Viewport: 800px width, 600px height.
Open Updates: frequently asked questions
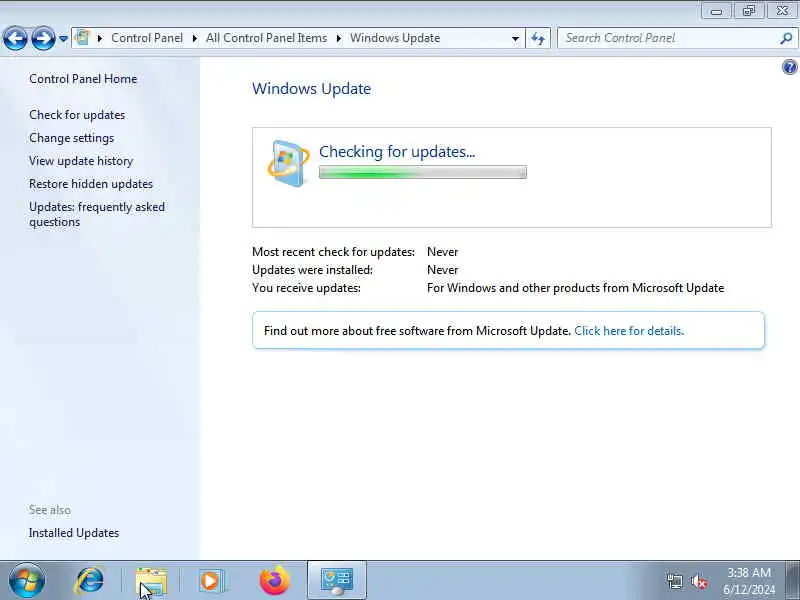(97, 214)
